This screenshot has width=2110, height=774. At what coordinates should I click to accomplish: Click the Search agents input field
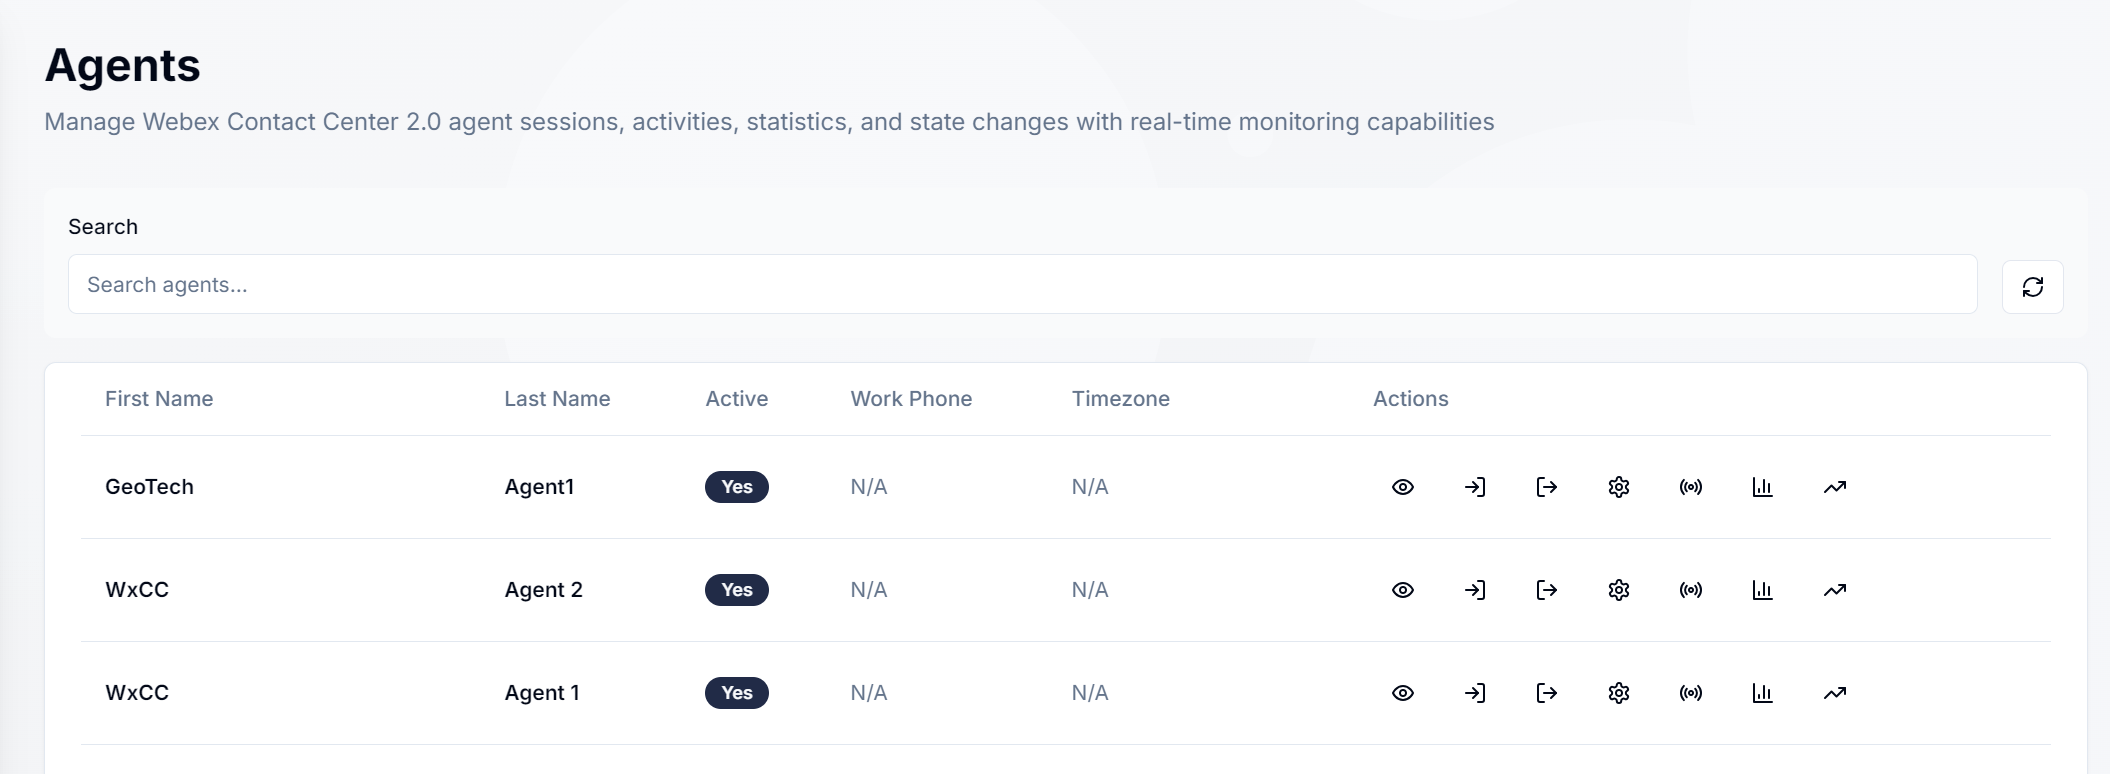pos(1022,285)
